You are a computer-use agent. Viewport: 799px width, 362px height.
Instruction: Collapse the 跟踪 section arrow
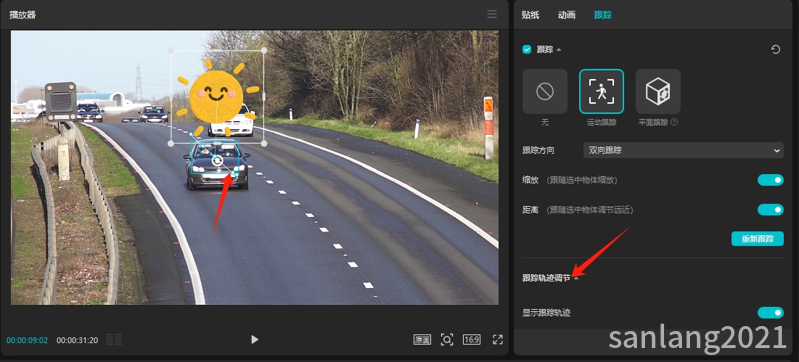tap(559, 50)
